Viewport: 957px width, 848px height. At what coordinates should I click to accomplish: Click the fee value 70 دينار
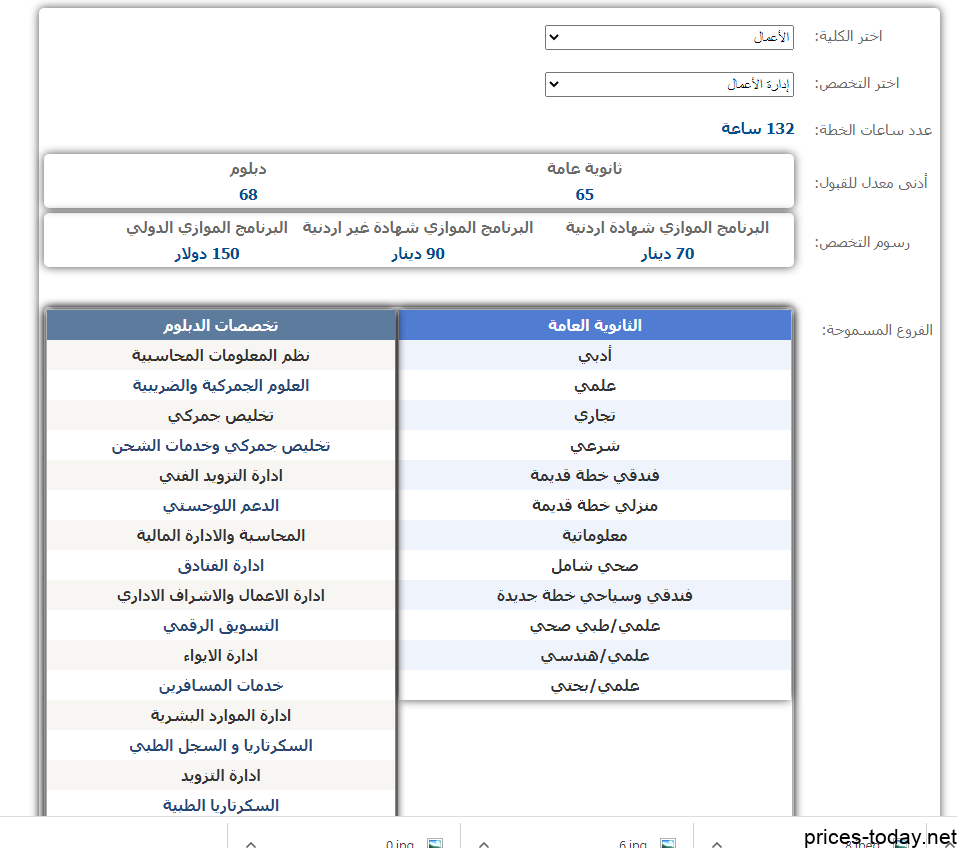(667, 254)
